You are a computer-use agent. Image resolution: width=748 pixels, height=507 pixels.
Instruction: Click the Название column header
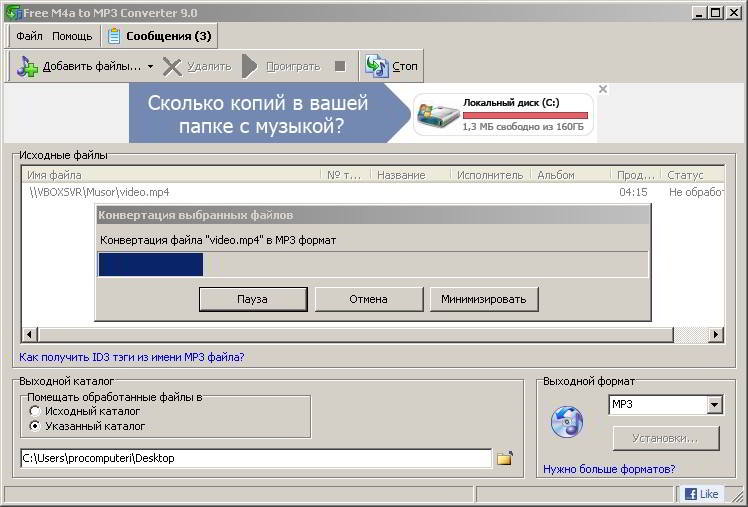click(411, 175)
